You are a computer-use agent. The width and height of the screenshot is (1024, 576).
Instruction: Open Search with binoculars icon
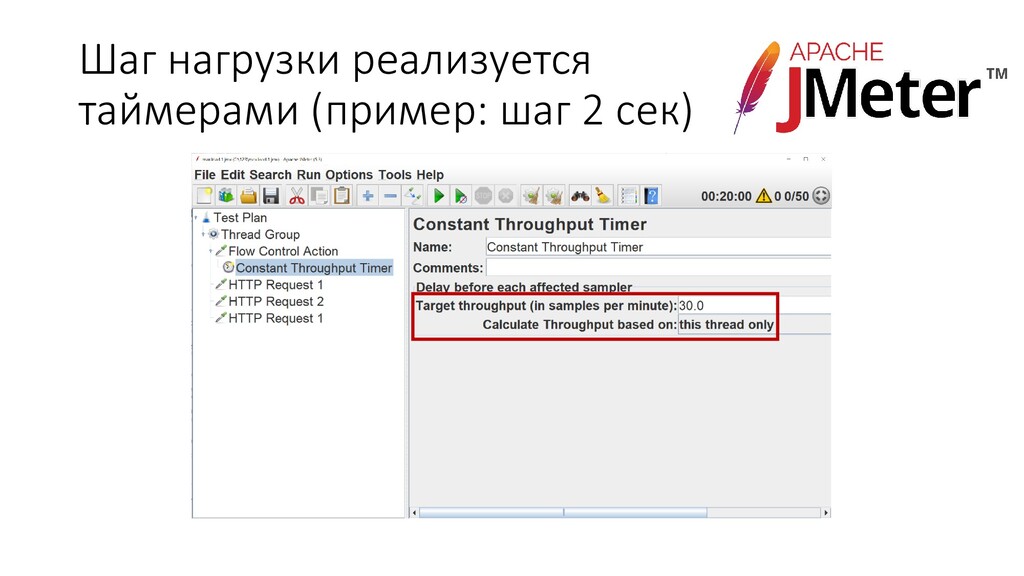pos(580,196)
